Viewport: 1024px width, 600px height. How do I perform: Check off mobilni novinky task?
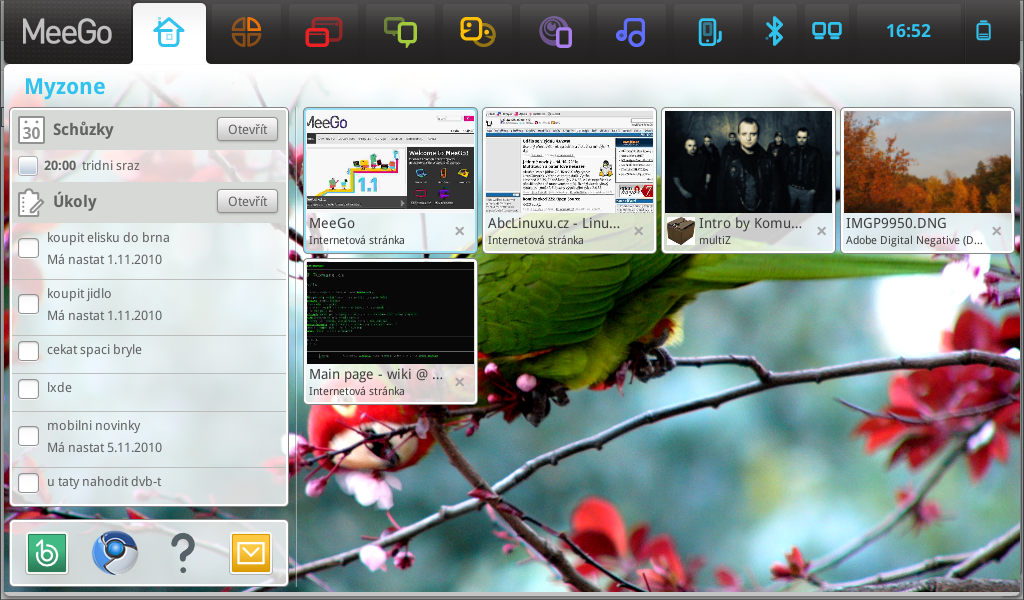point(28,436)
